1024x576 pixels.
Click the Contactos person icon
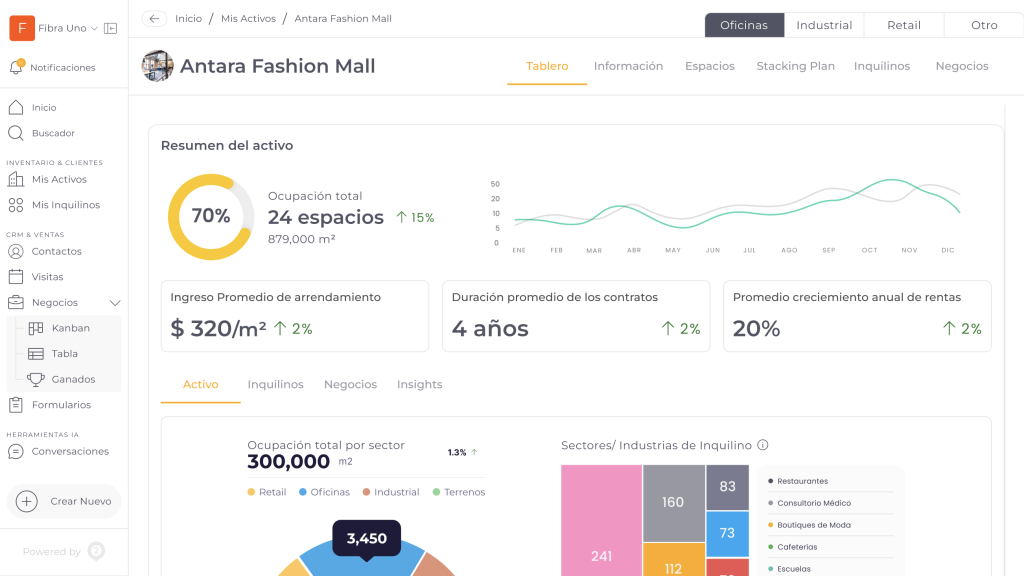click(x=16, y=251)
